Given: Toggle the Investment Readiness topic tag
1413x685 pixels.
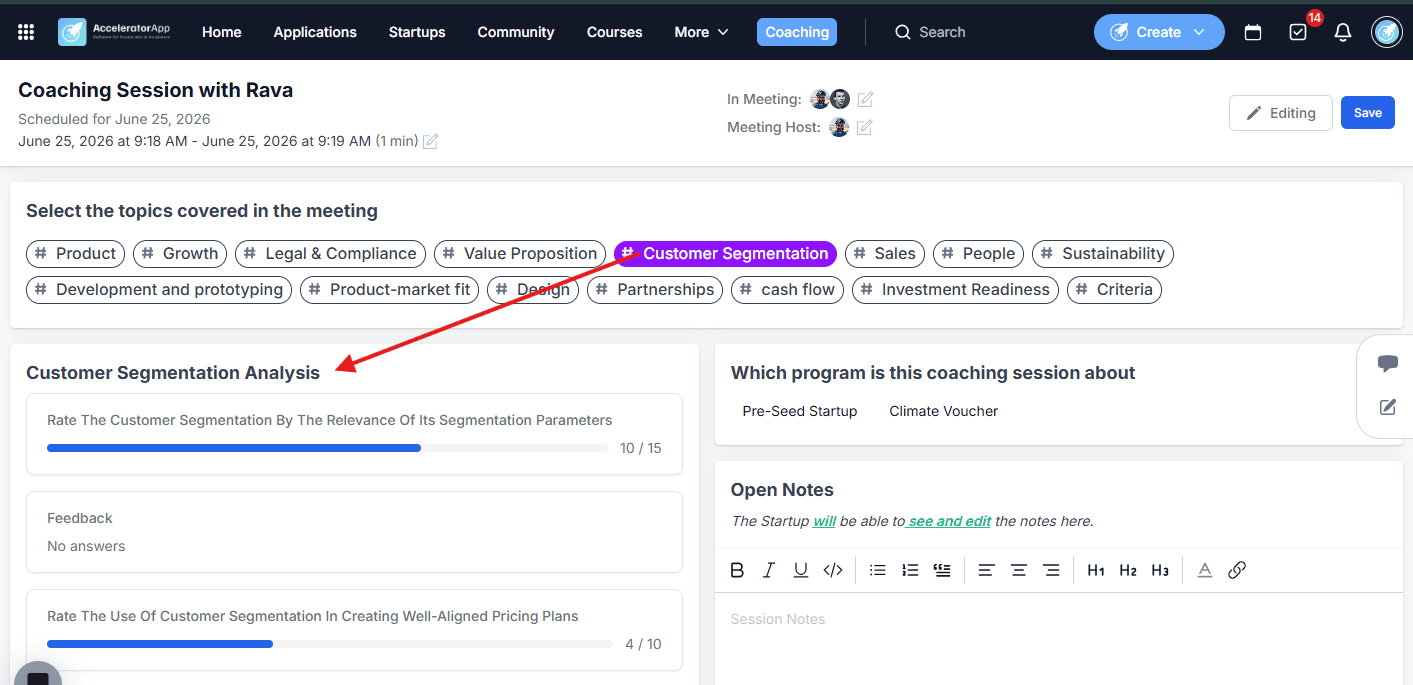Looking at the screenshot, I should coord(955,290).
